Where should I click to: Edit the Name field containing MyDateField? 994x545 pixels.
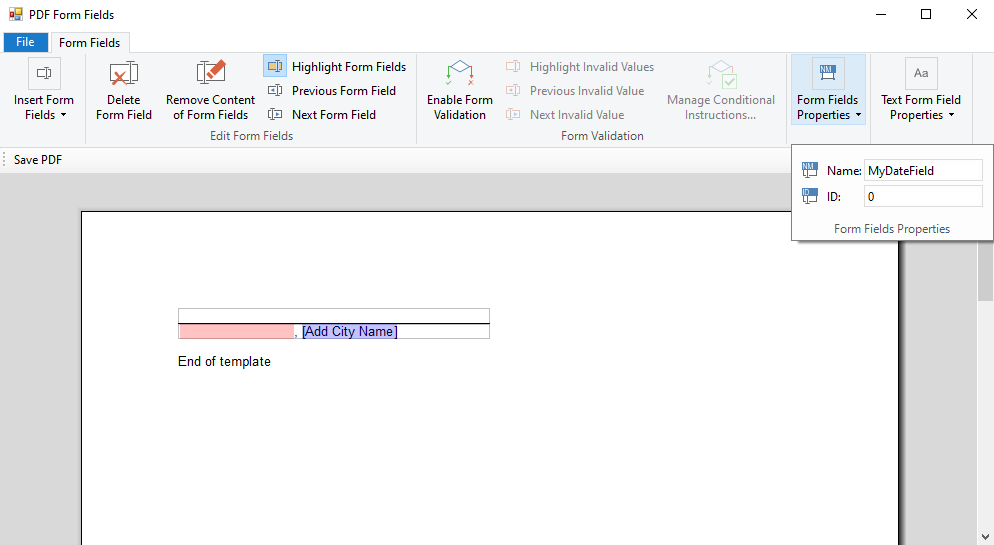[923, 170]
